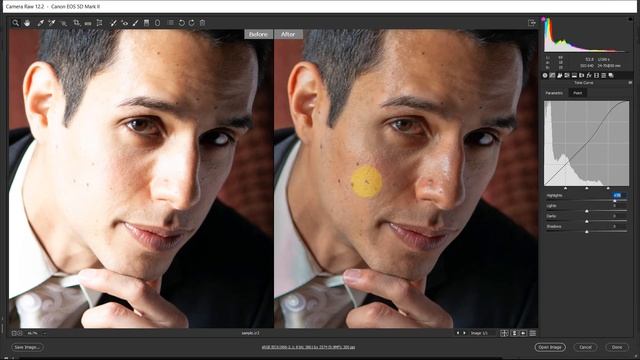Click the trash delete icon
Viewport: 640px width, 360px height.
point(202,23)
